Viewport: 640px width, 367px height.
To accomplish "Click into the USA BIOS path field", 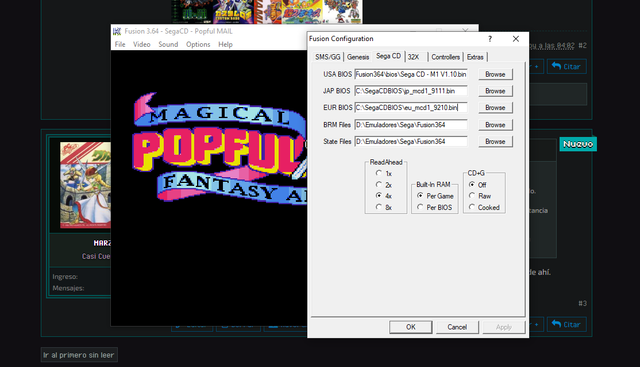I will (411, 74).
